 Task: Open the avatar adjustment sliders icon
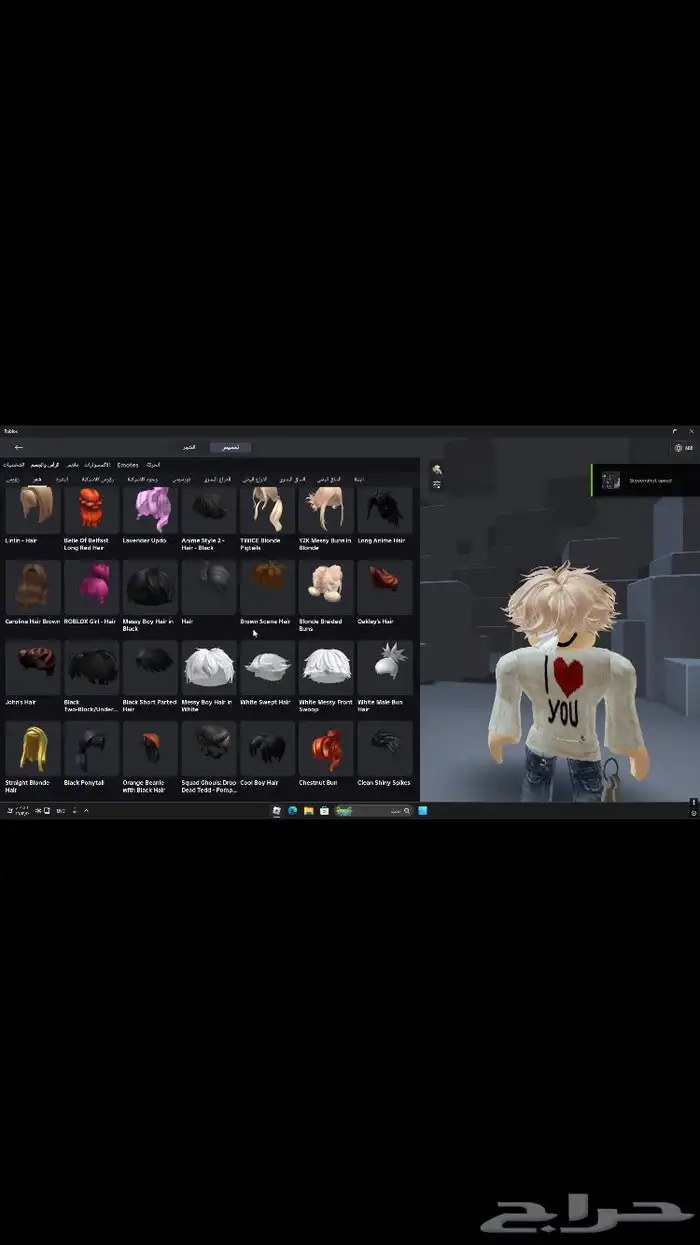437,484
